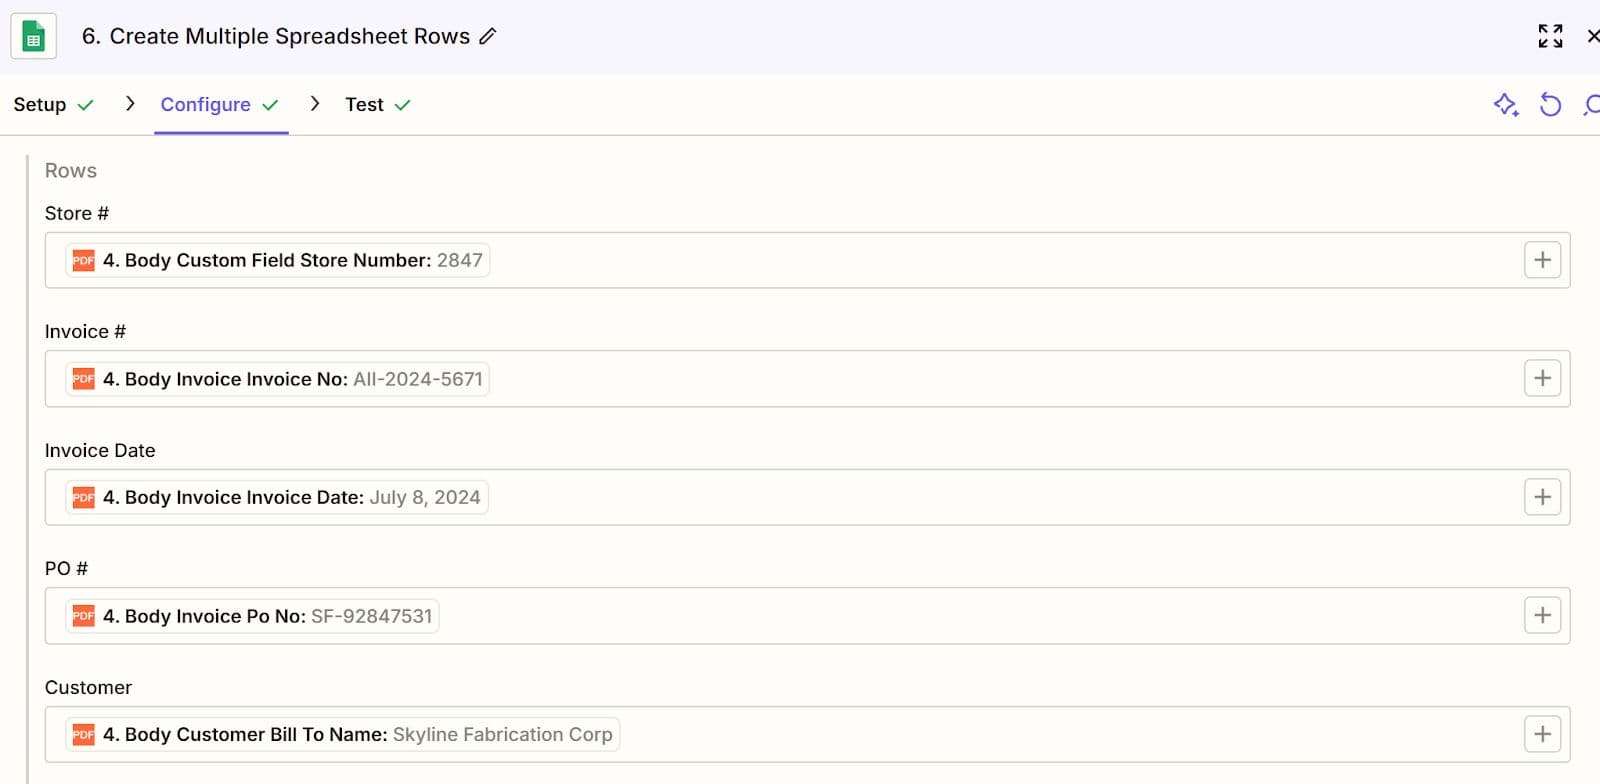The width and height of the screenshot is (1600, 784).
Task: Expand the step editor to fullscreen
Action: tap(1551, 35)
